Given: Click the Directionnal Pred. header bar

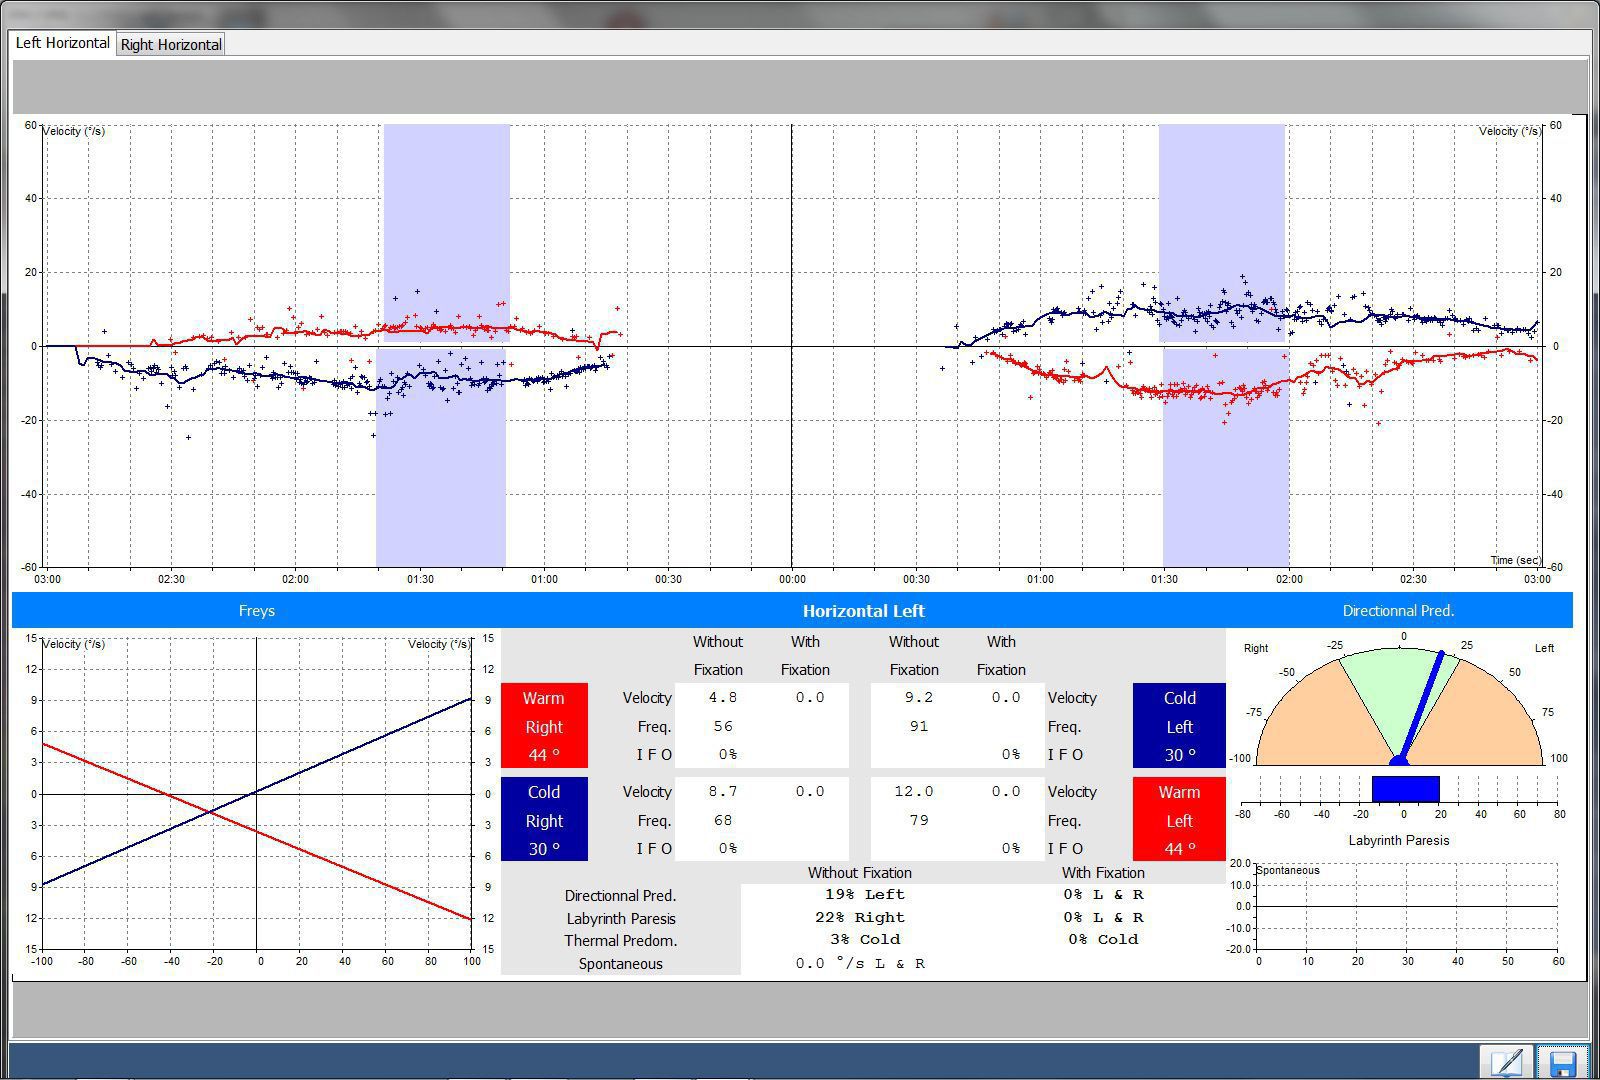Looking at the screenshot, I should (1399, 610).
